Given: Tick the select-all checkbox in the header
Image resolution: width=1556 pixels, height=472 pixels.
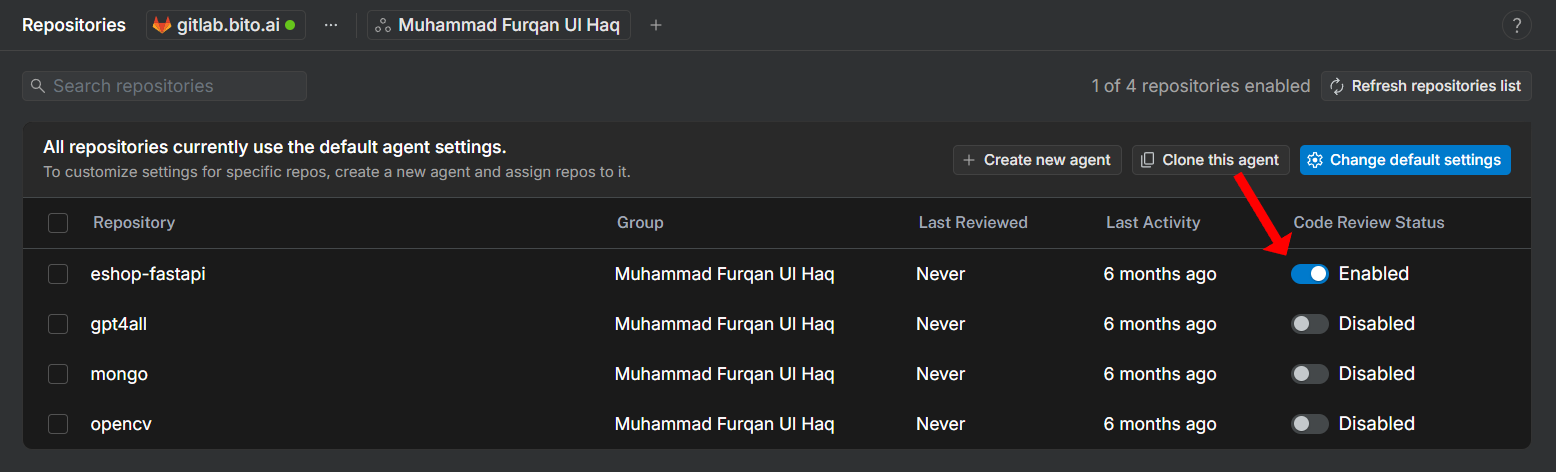Looking at the screenshot, I should click(x=58, y=223).
